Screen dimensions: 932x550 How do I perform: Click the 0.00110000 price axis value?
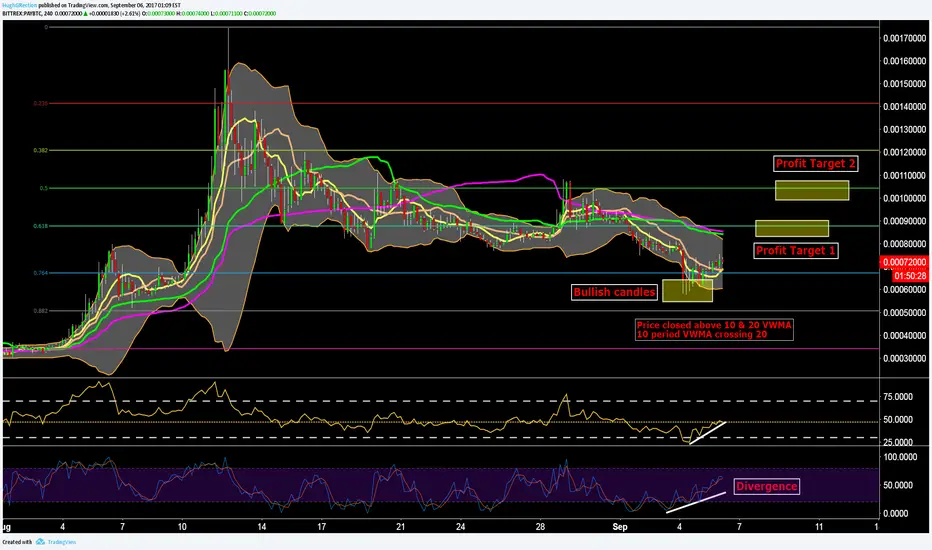904,176
